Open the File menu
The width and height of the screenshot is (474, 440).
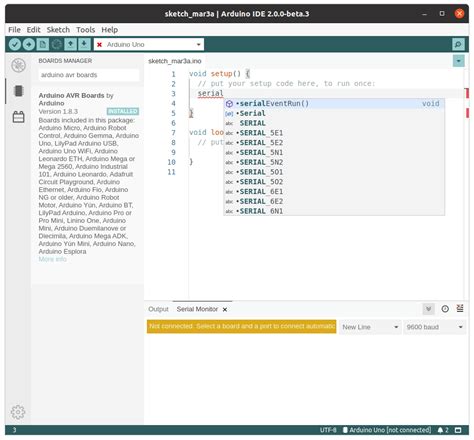(14, 30)
